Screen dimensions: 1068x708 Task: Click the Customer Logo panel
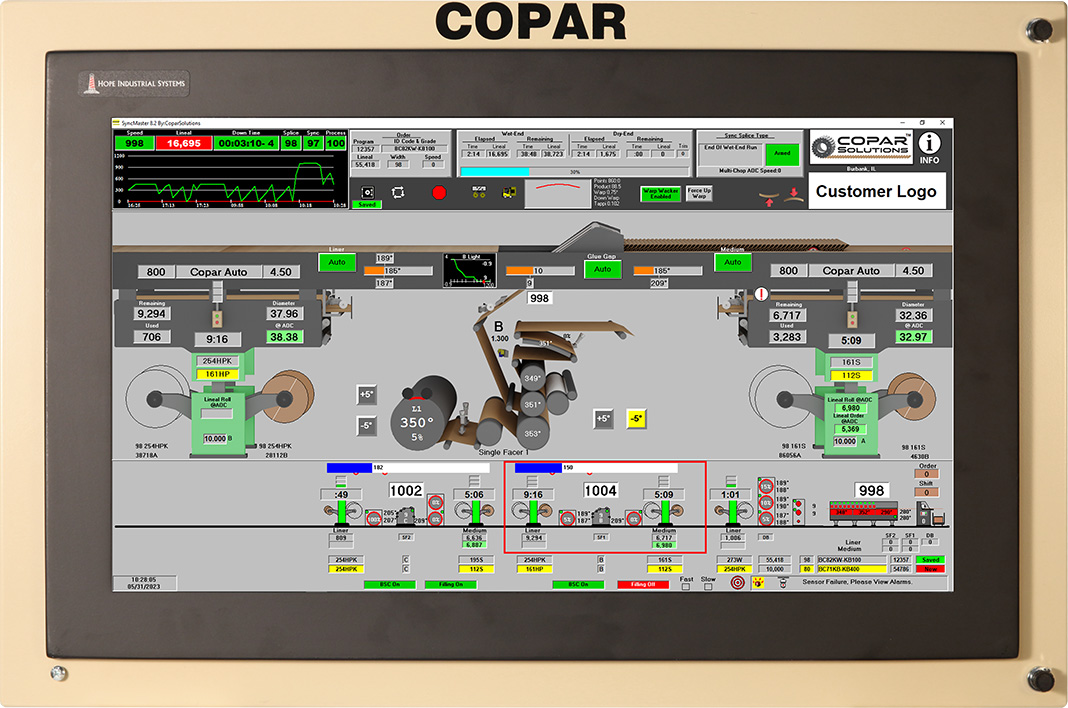[877, 191]
